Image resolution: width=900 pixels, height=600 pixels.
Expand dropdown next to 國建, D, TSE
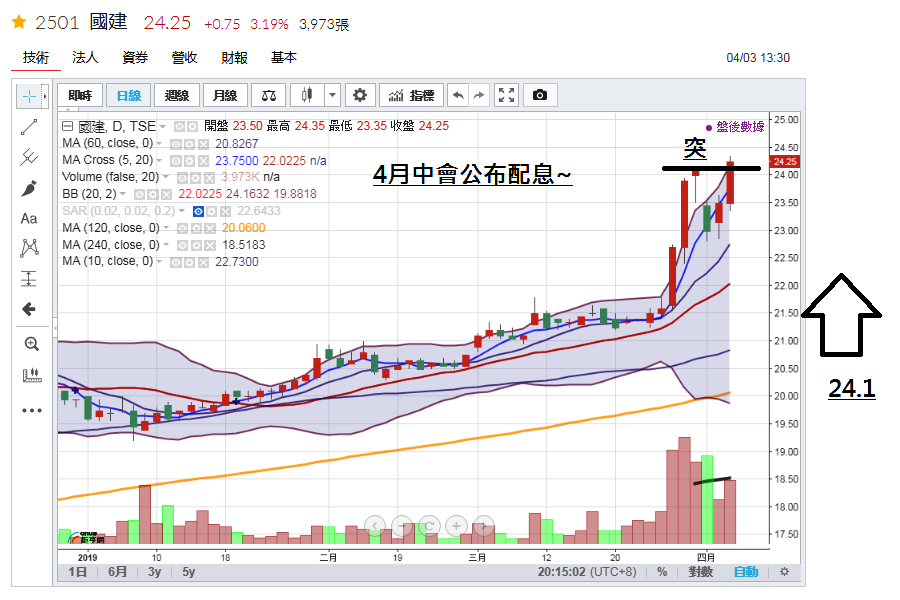(163, 127)
